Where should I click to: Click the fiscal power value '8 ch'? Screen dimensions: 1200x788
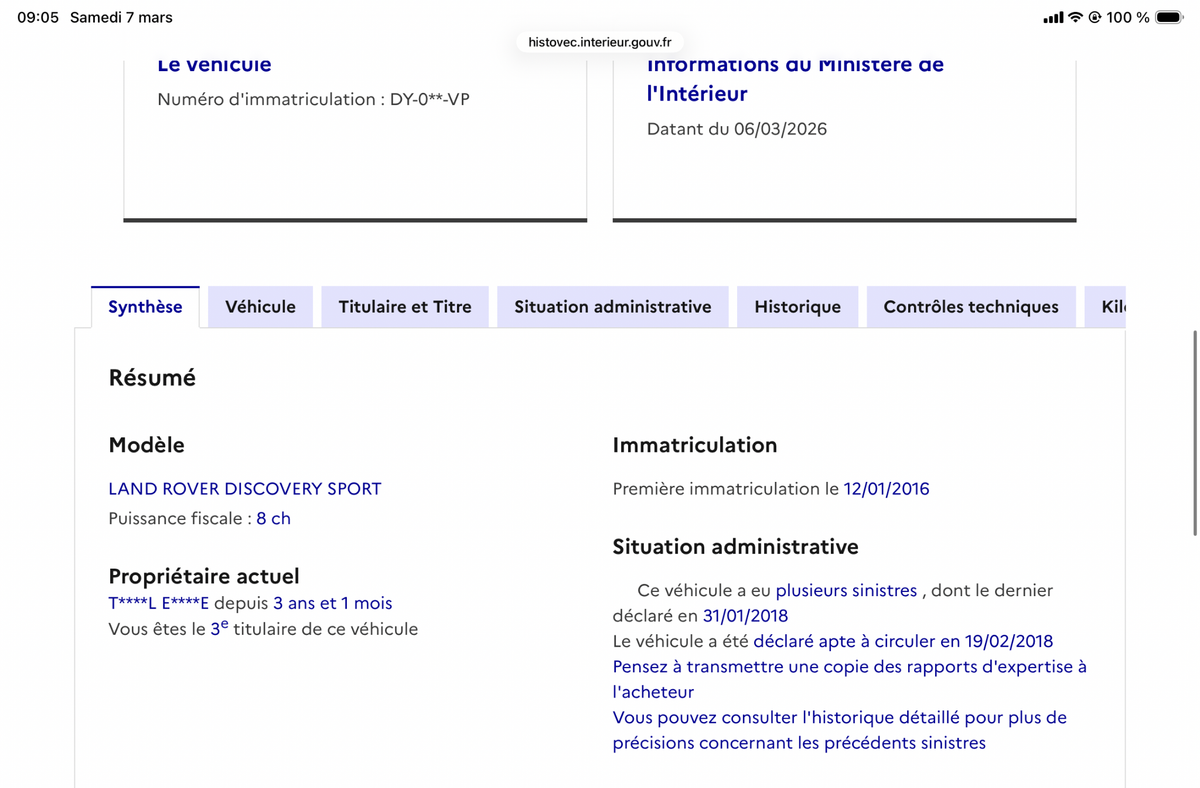(x=274, y=518)
